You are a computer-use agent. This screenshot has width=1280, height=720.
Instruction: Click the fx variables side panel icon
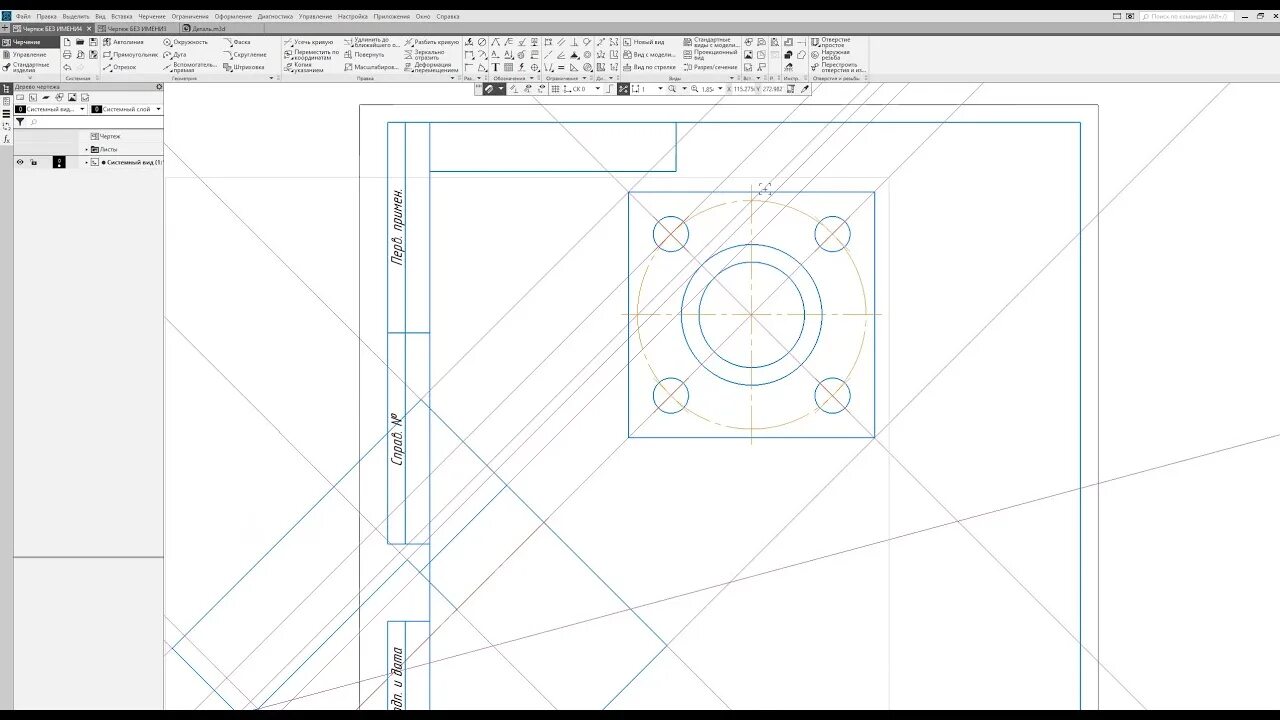[x=6, y=139]
